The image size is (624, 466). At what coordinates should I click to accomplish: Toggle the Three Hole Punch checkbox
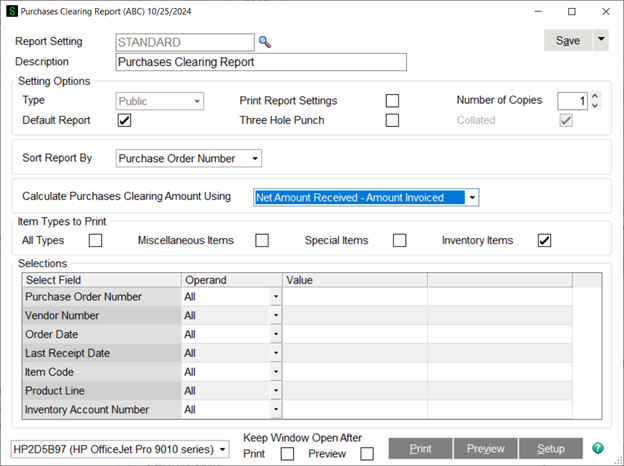392,121
